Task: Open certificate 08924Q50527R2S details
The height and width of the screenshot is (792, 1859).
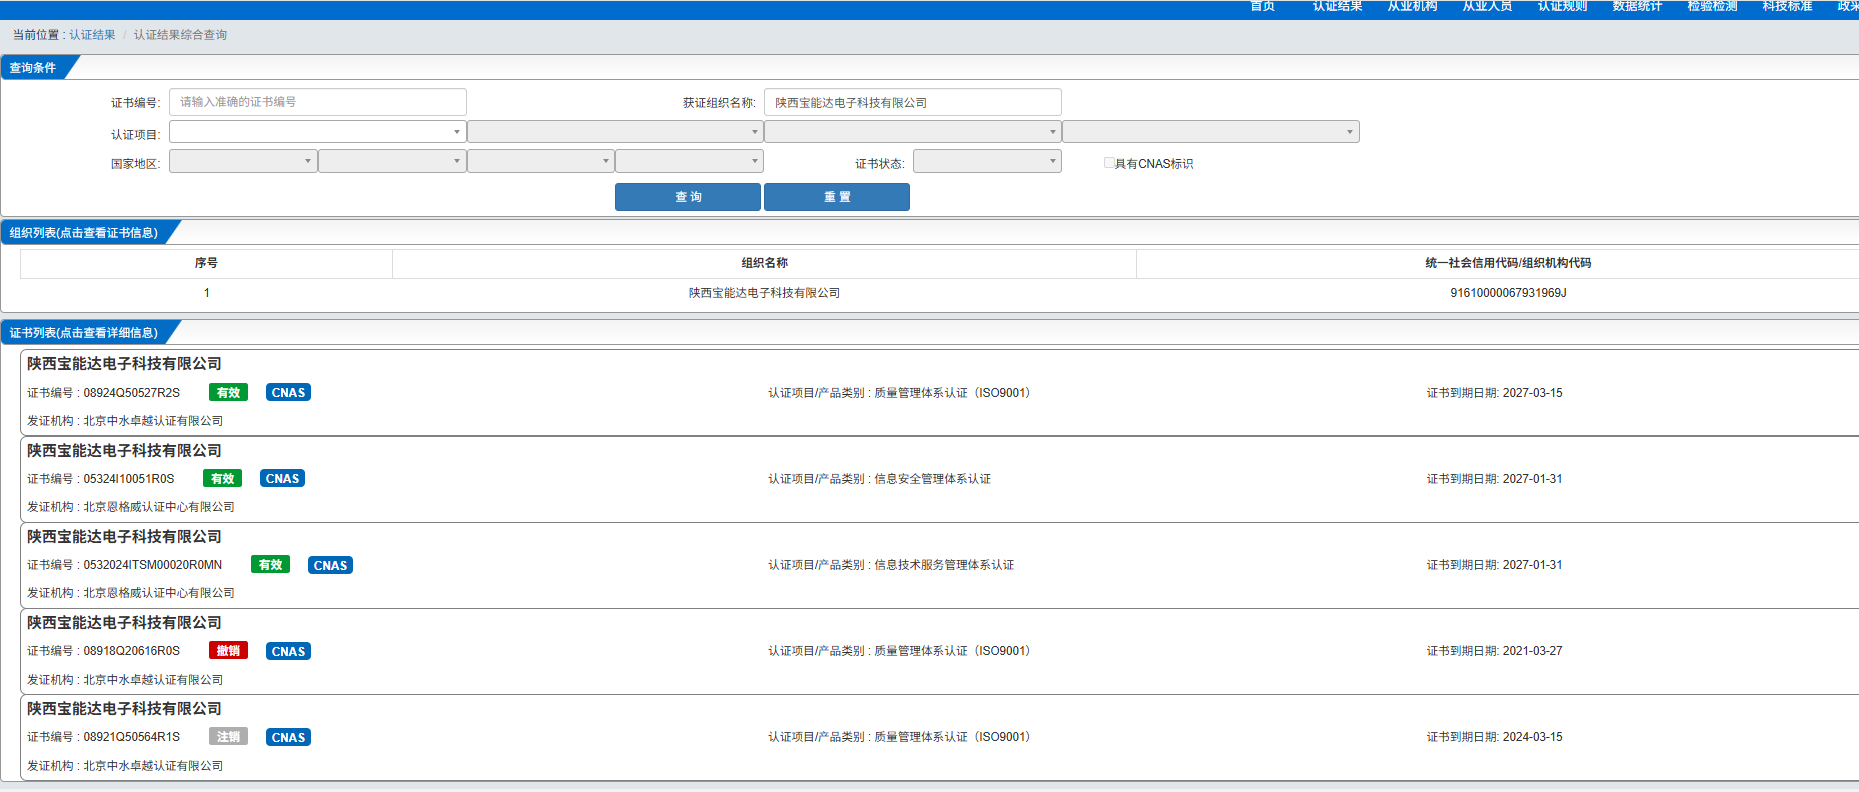Action: pos(131,393)
